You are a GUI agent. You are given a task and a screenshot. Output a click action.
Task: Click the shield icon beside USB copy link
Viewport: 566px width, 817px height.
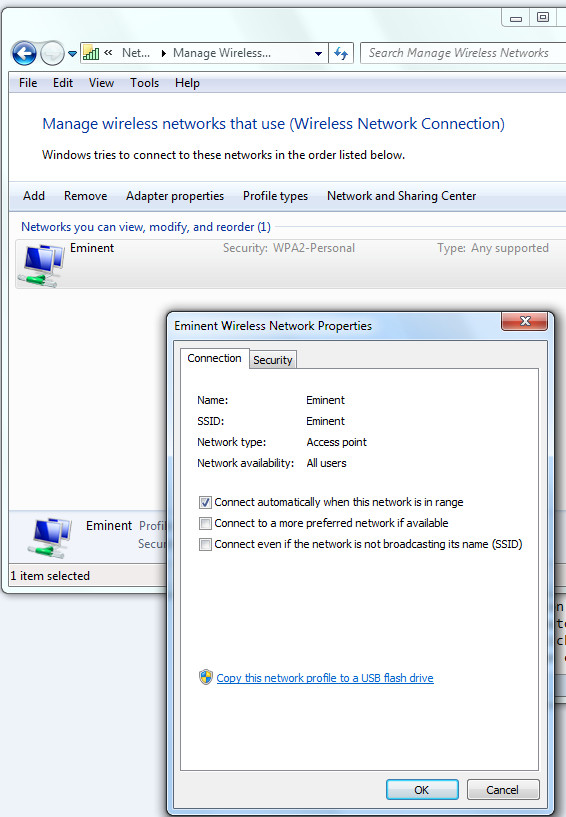pyautogui.click(x=206, y=677)
